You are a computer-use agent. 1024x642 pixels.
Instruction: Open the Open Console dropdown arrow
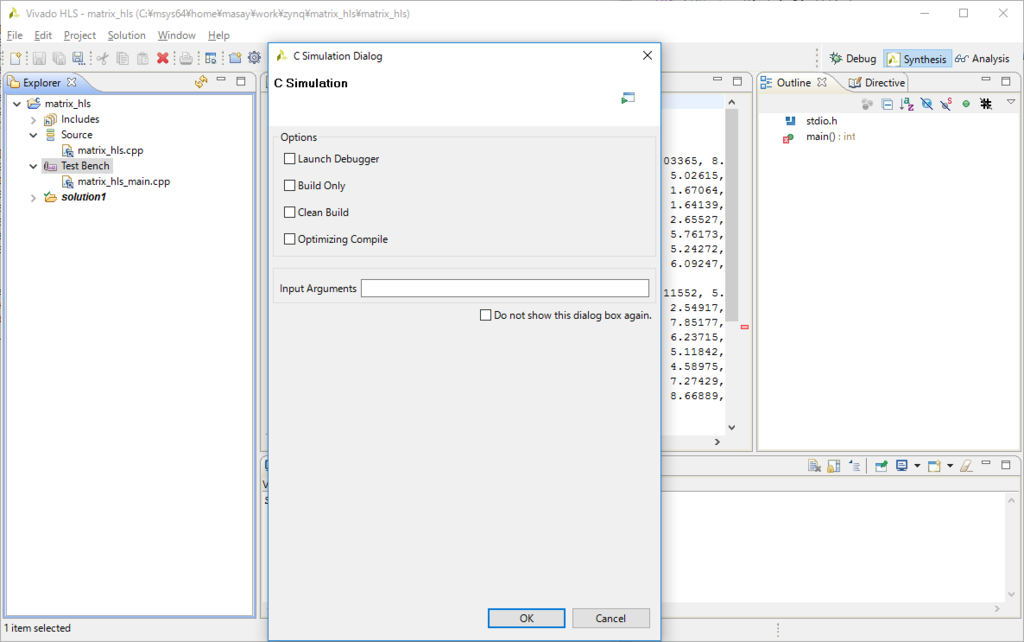click(950, 466)
